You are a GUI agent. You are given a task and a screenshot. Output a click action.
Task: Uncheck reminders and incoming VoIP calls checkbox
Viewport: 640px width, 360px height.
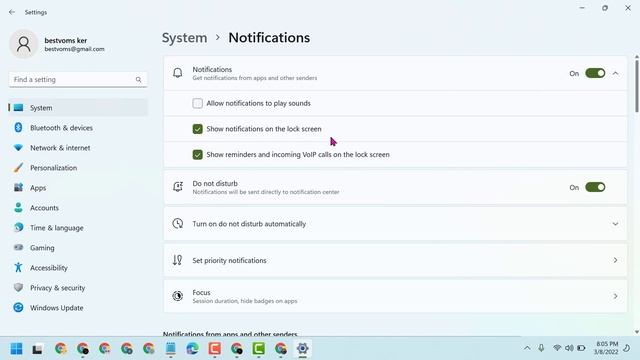(198, 155)
